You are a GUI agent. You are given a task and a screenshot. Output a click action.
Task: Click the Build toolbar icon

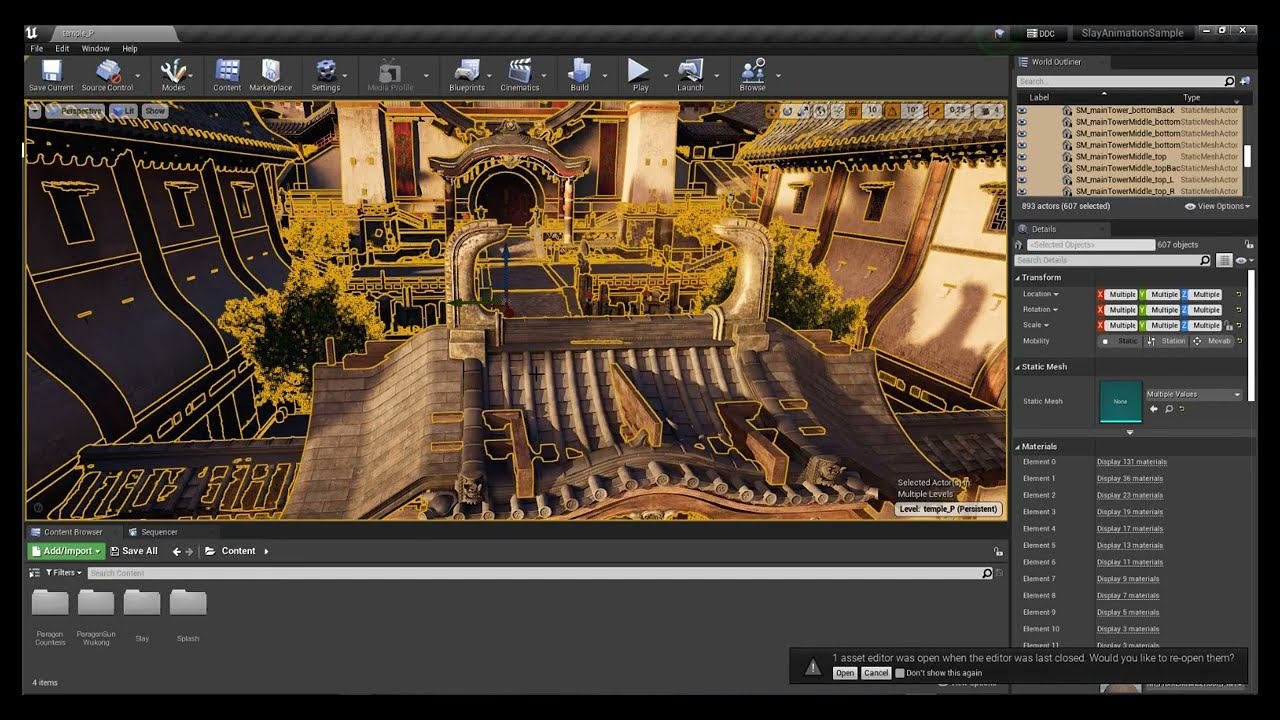coord(579,74)
